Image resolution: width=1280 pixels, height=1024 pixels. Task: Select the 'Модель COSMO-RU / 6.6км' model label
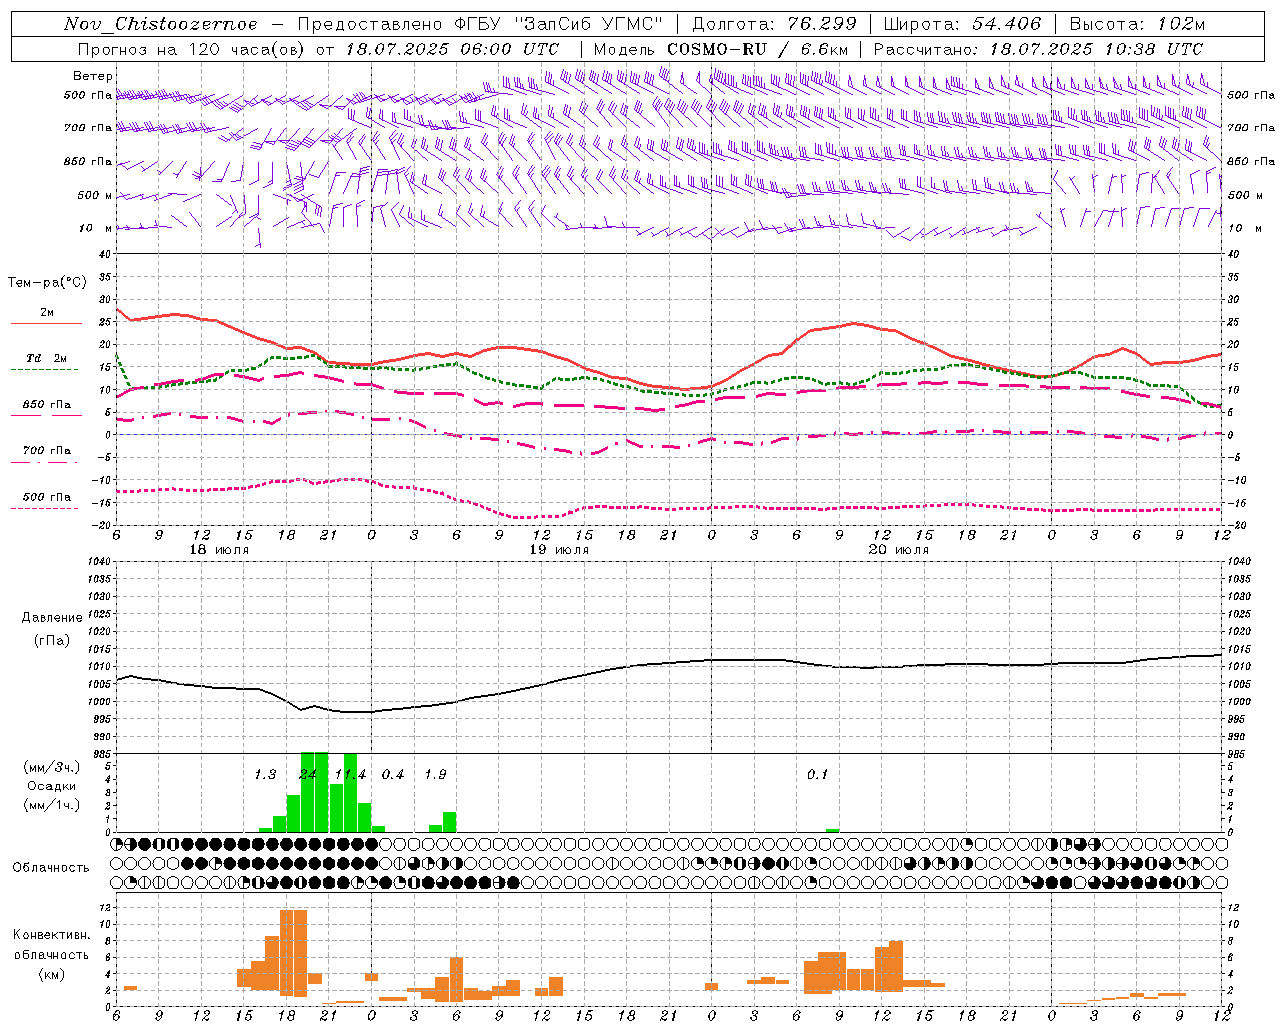(x=721, y=49)
